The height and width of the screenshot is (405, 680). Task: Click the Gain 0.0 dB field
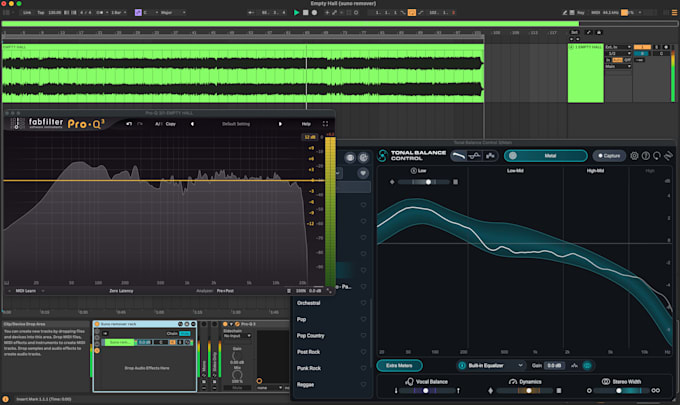[x=554, y=366]
